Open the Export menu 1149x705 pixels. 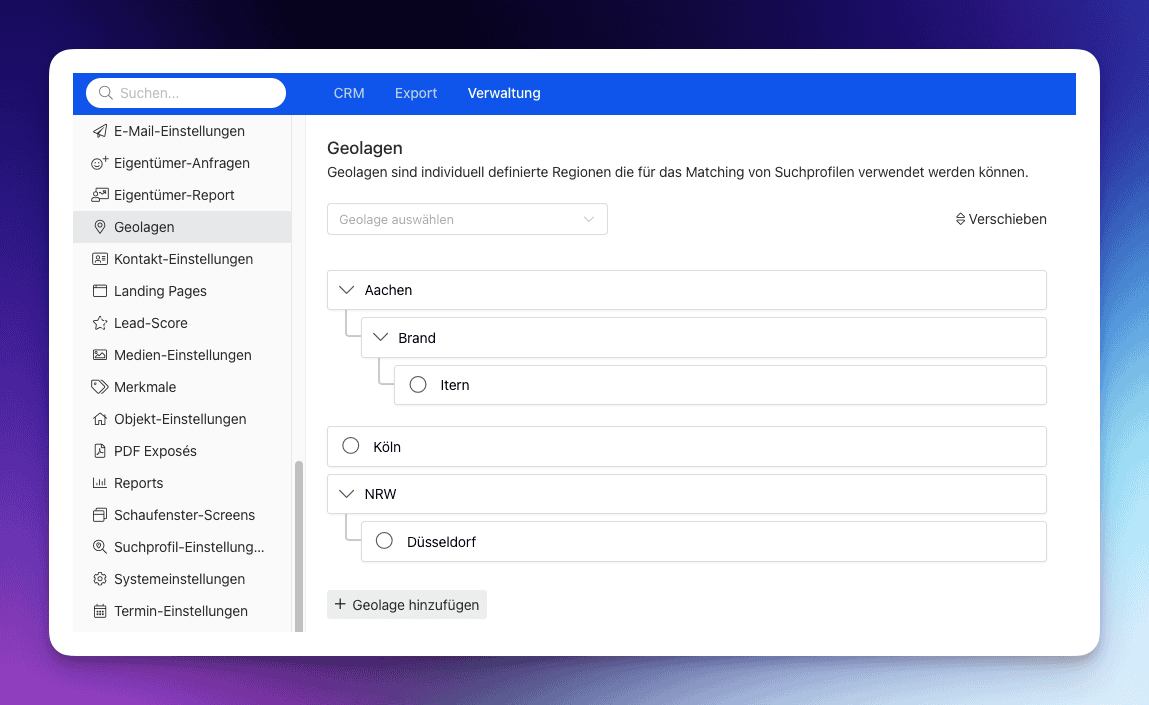pos(416,93)
